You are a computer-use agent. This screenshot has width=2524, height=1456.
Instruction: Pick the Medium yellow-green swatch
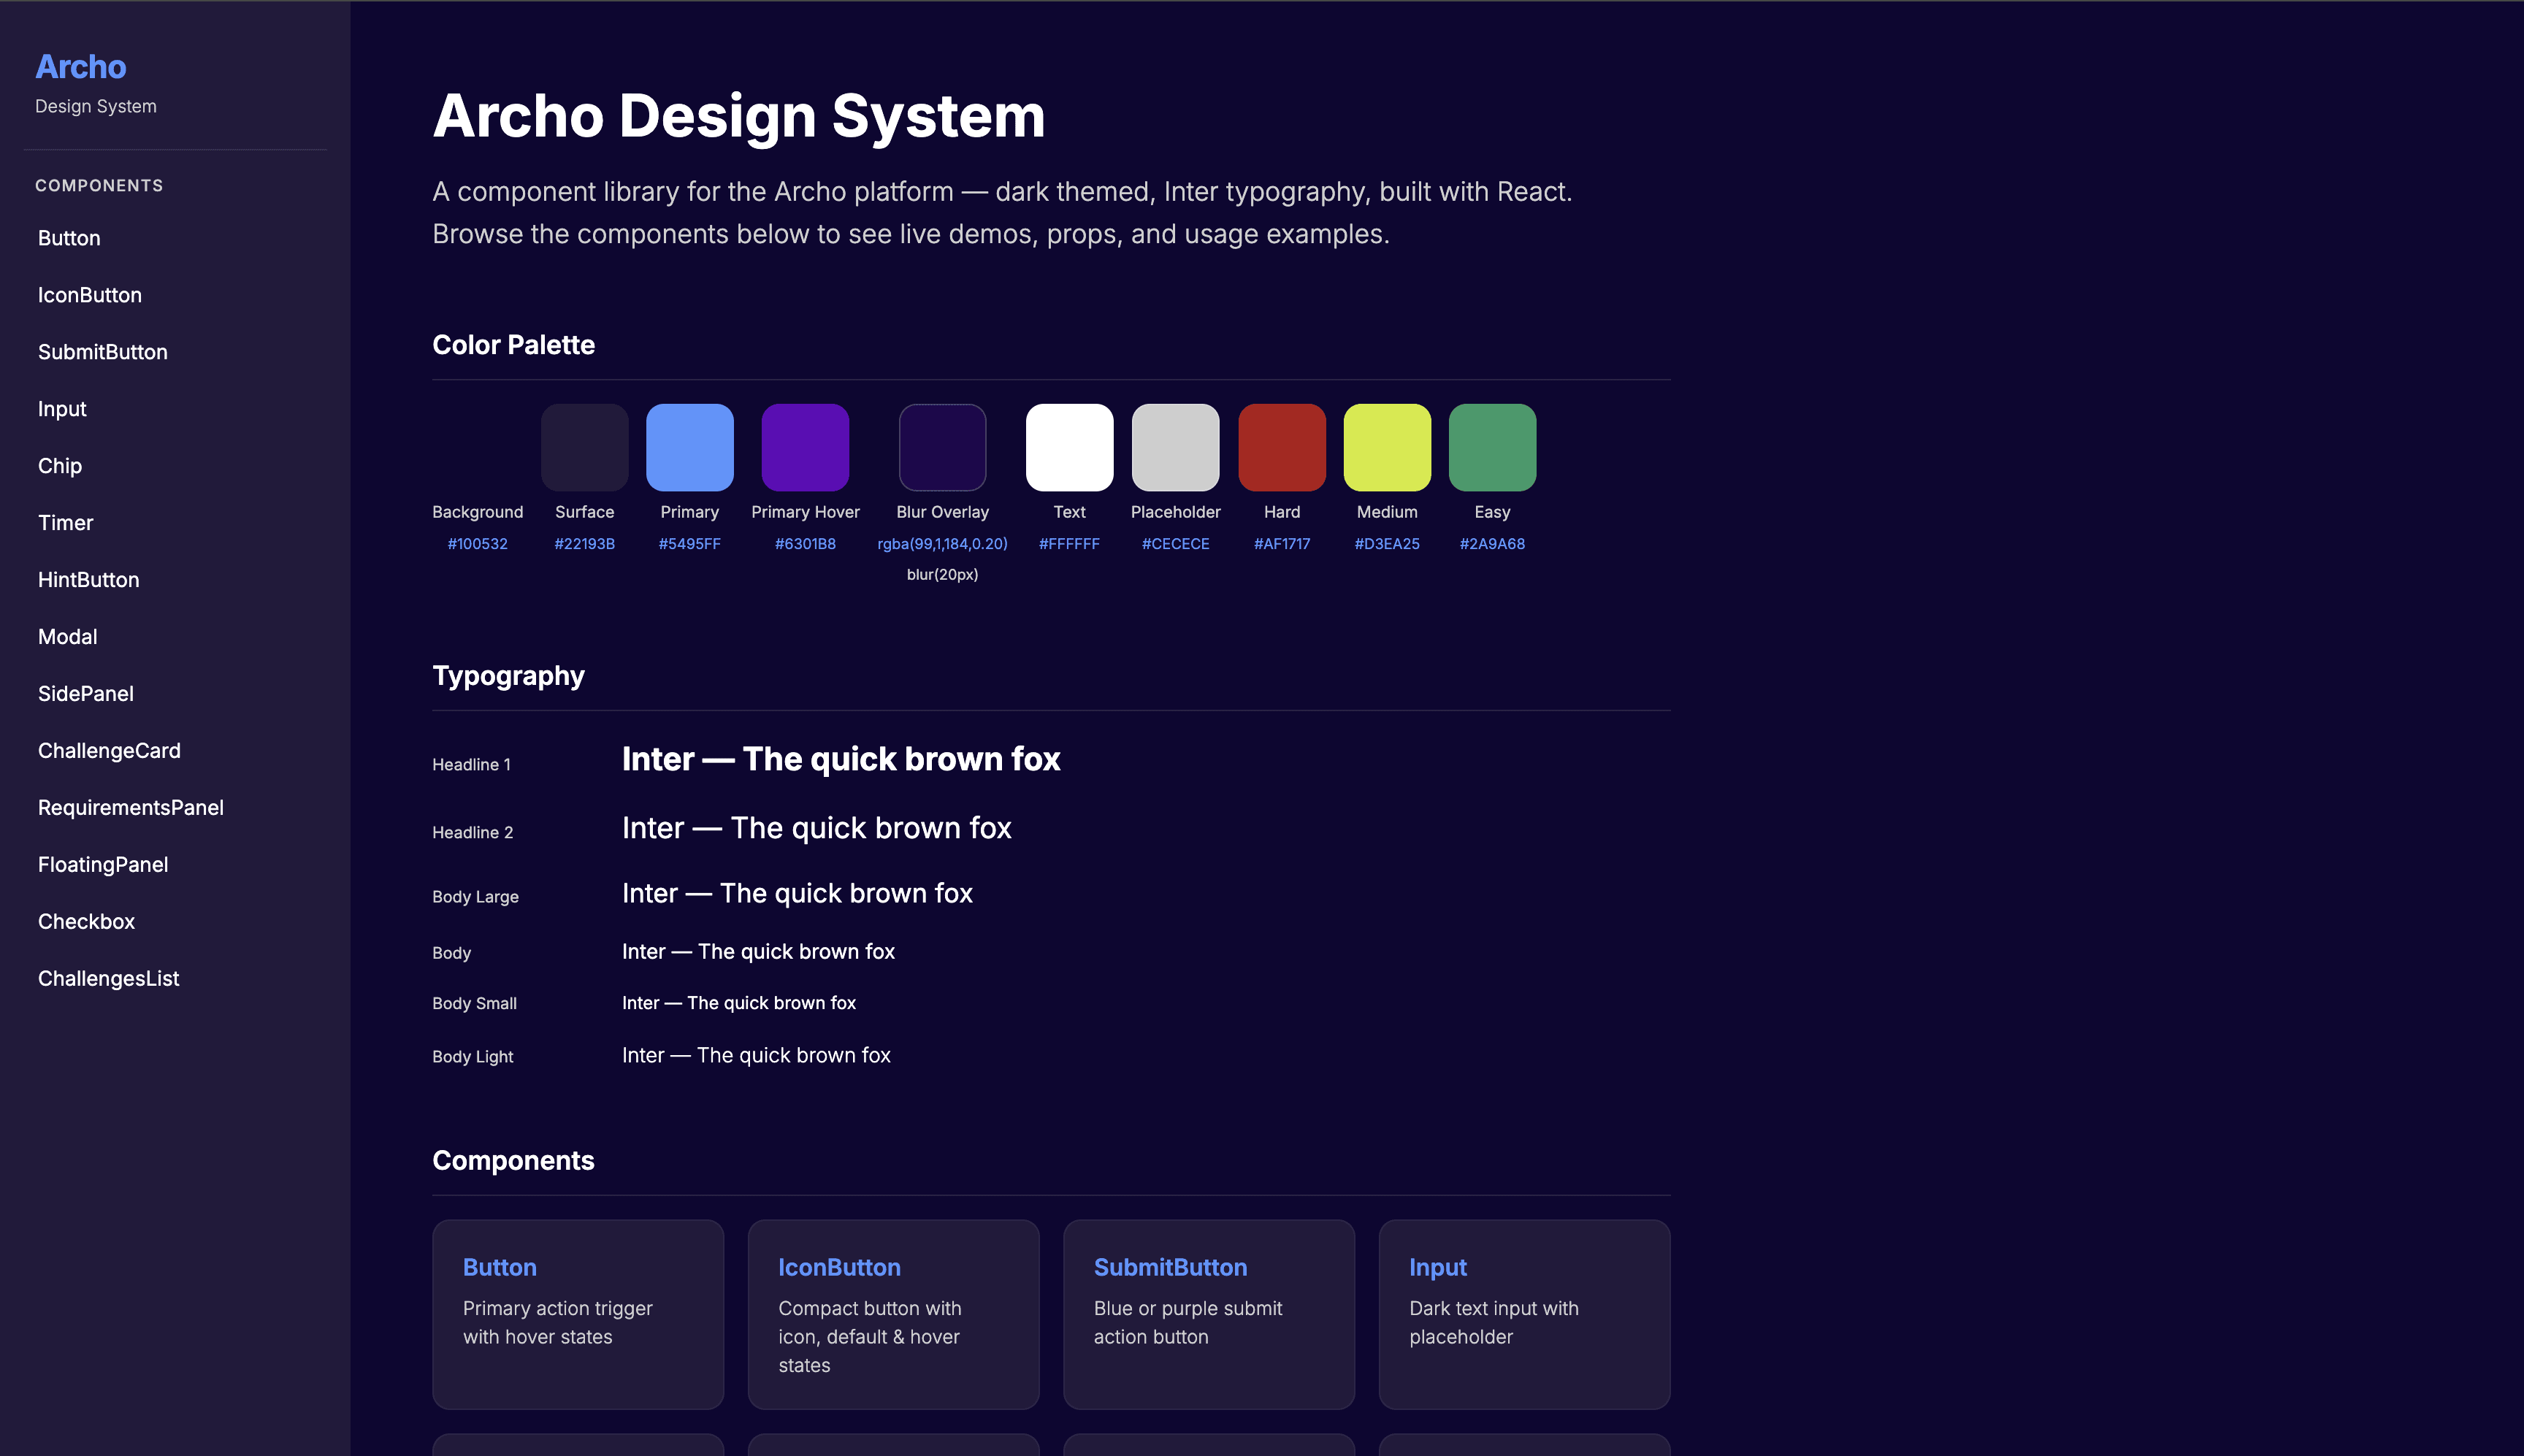(x=1387, y=447)
